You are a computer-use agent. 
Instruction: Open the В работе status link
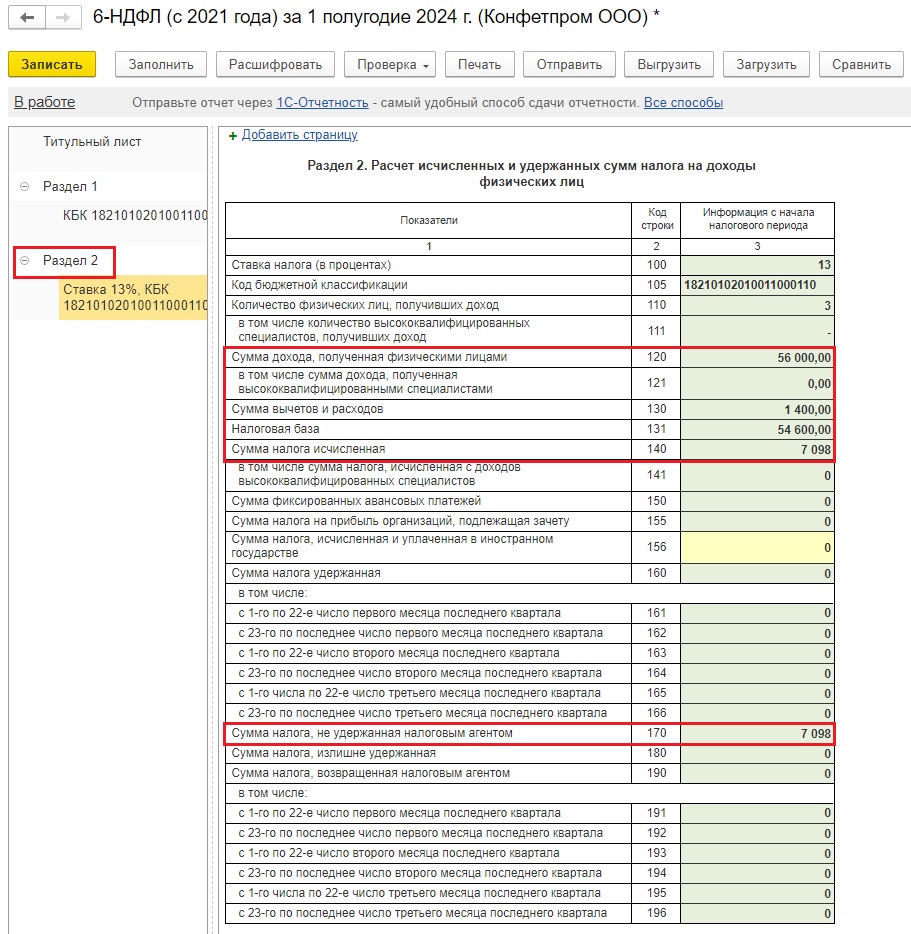point(45,102)
